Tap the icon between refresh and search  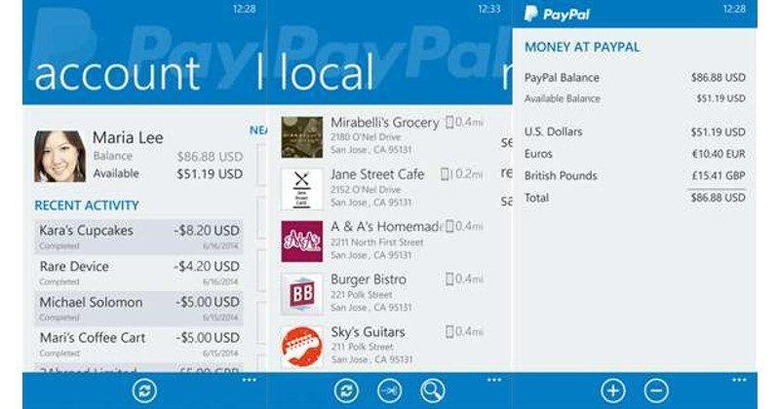pyautogui.click(x=390, y=391)
